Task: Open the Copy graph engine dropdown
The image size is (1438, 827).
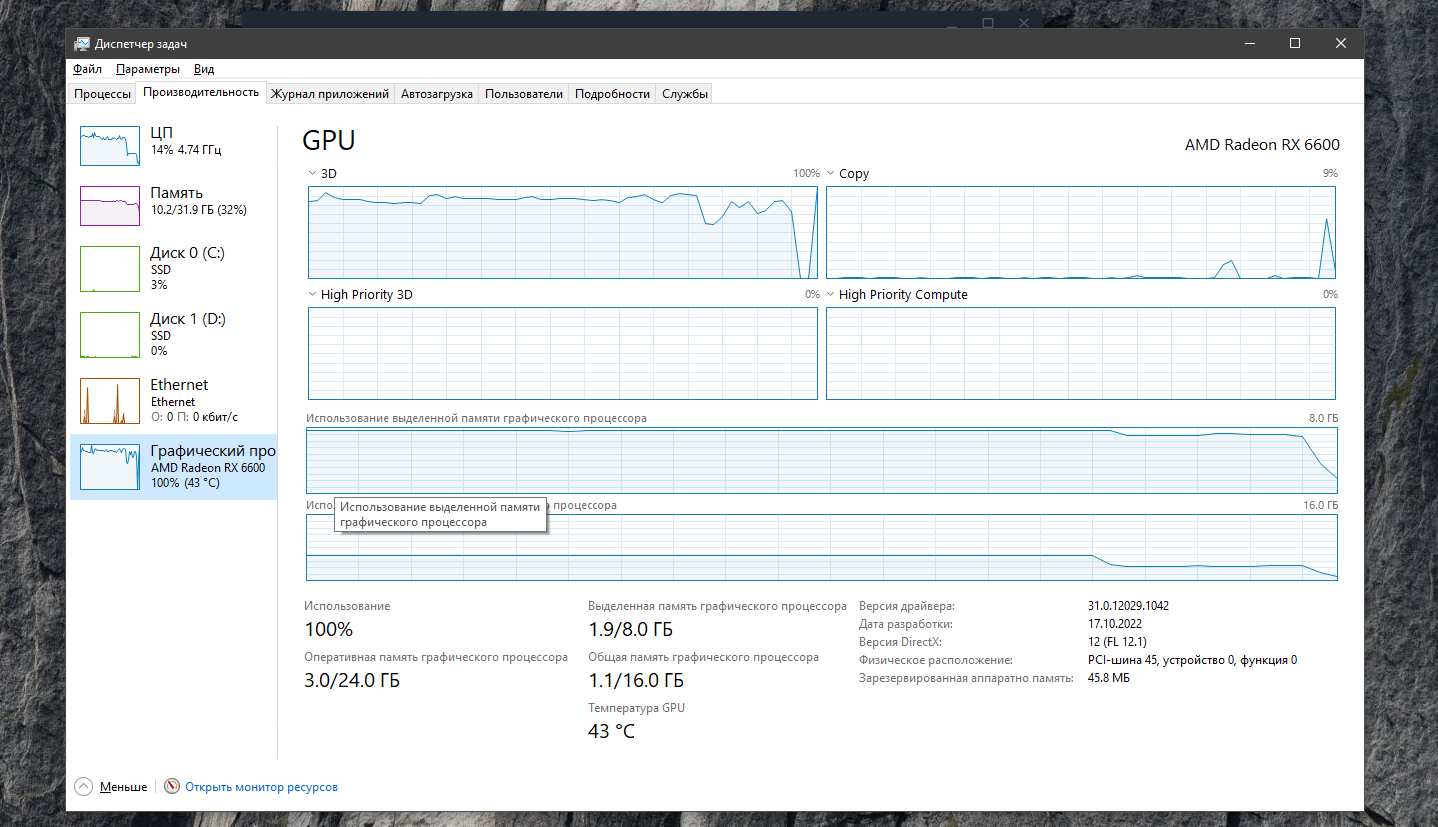Action: pyautogui.click(x=831, y=174)
